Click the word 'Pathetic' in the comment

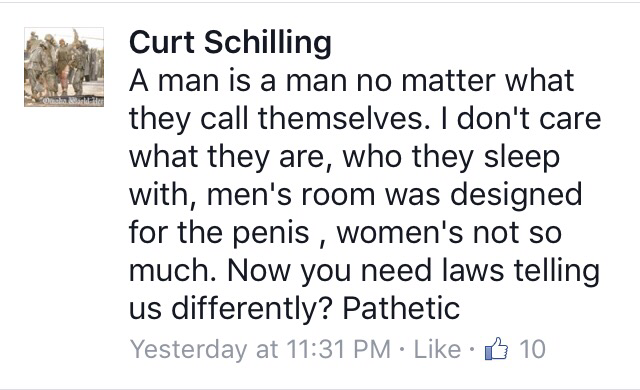[x=401, y=308]
